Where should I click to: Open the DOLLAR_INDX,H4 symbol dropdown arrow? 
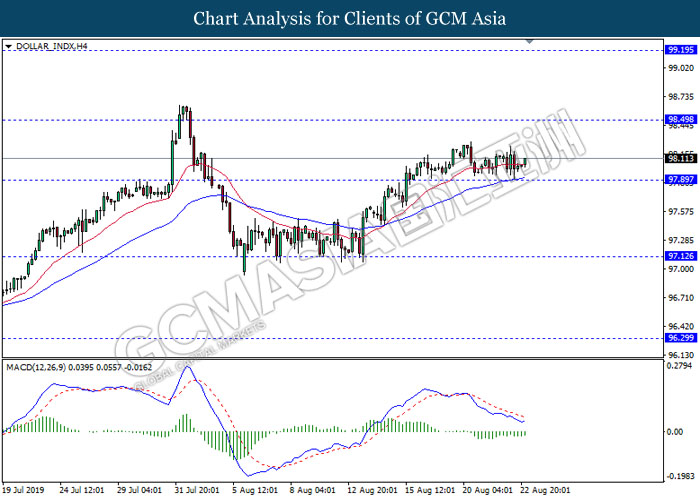coord(8,46)
